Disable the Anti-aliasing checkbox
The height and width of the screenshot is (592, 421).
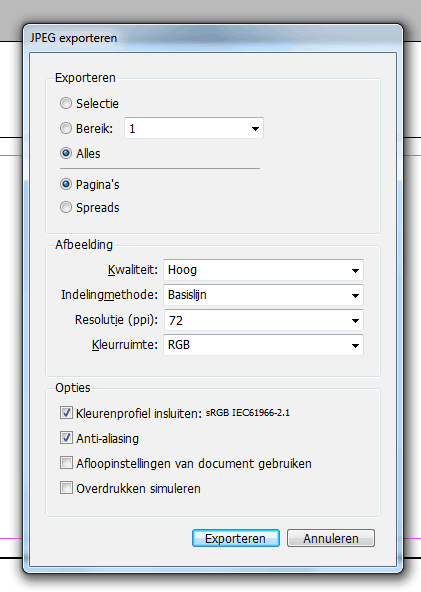[66, 438]
